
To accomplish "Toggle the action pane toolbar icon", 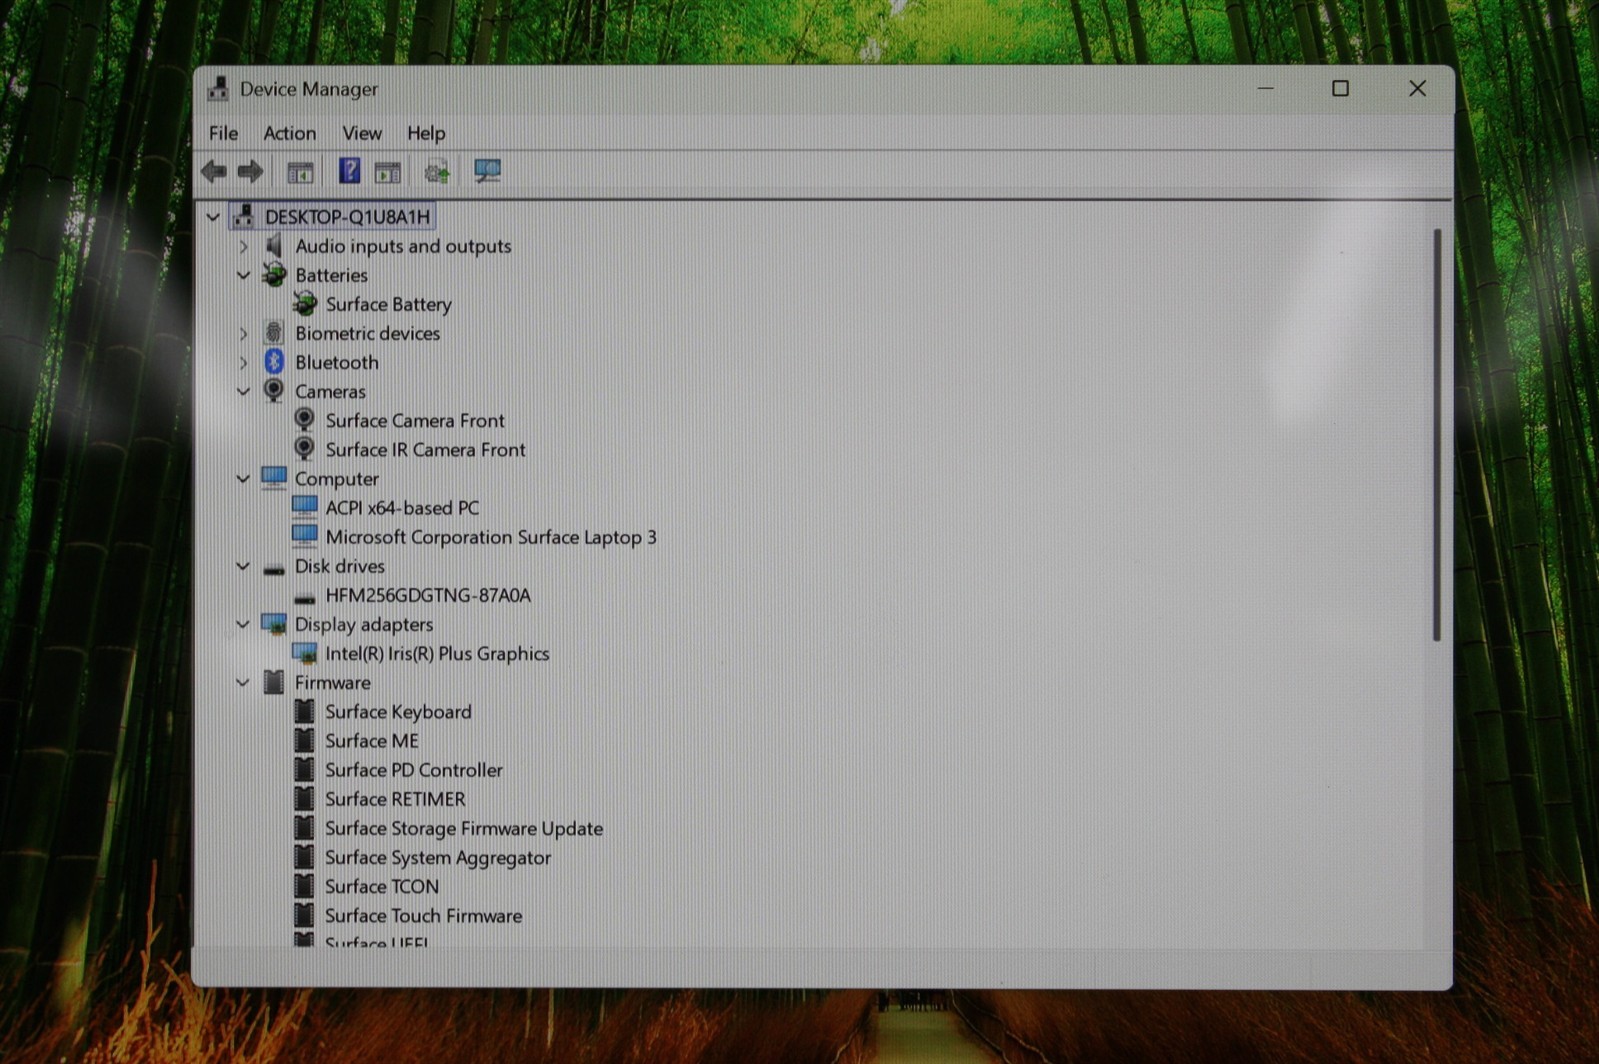I will tap(387, 172).
